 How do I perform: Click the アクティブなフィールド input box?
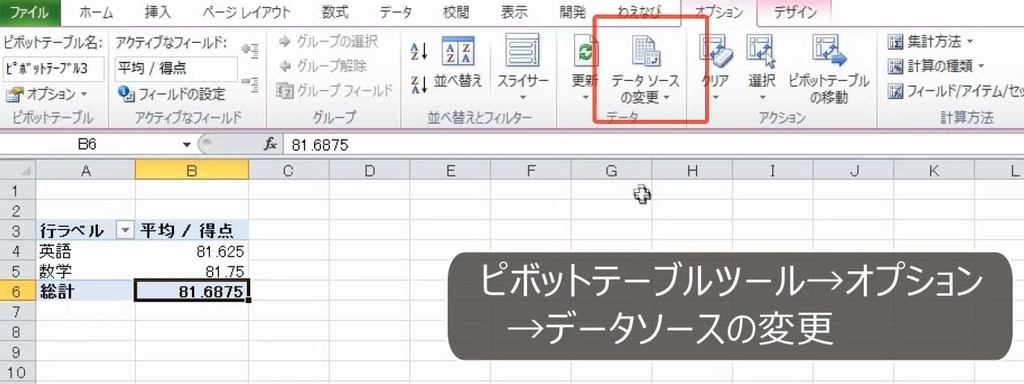176,68
